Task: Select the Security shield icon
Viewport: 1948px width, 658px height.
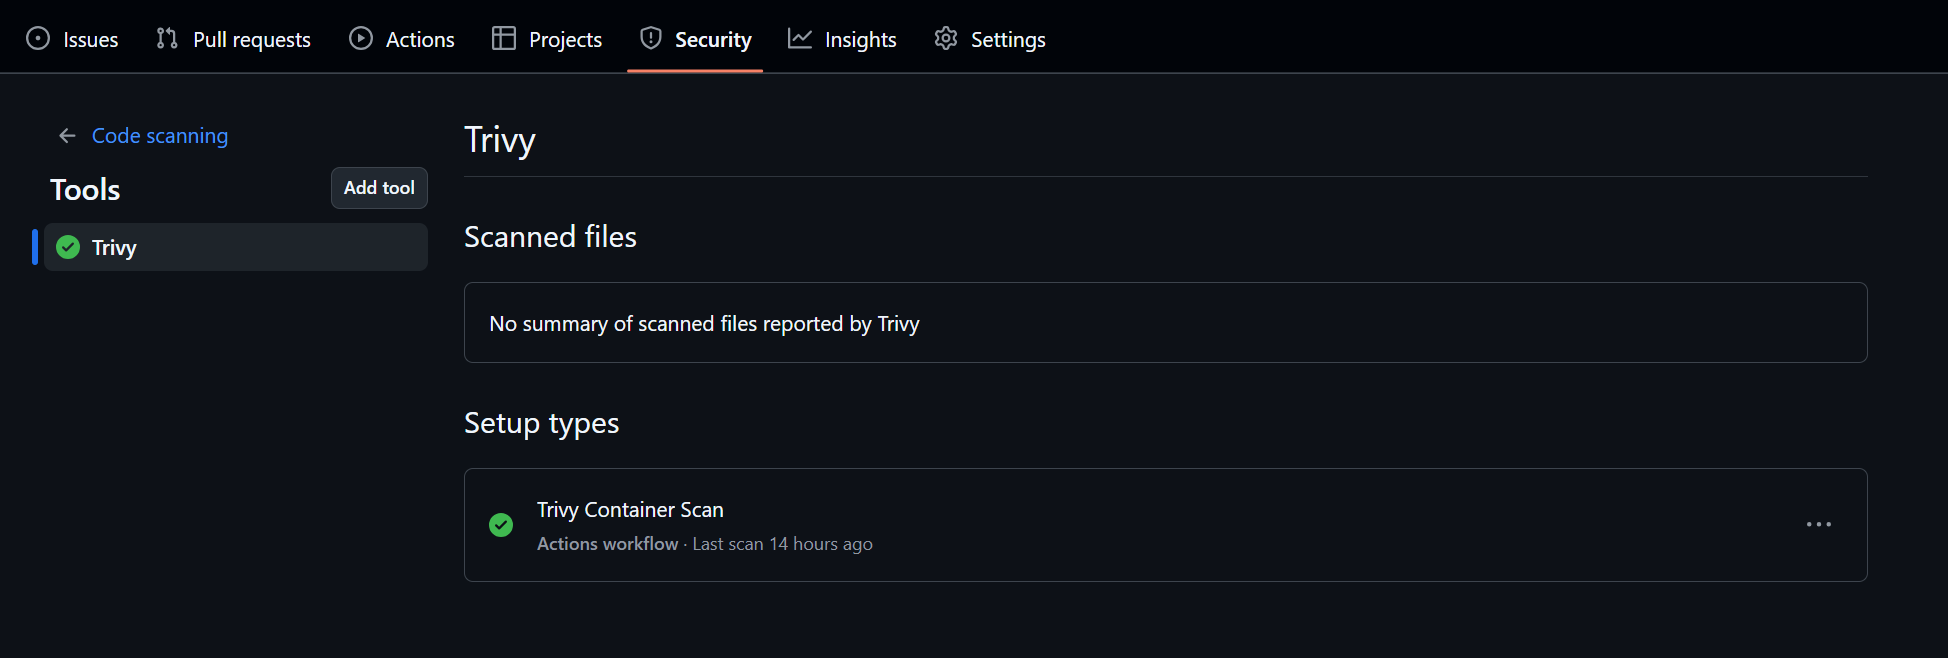Action: coord(650,38)
